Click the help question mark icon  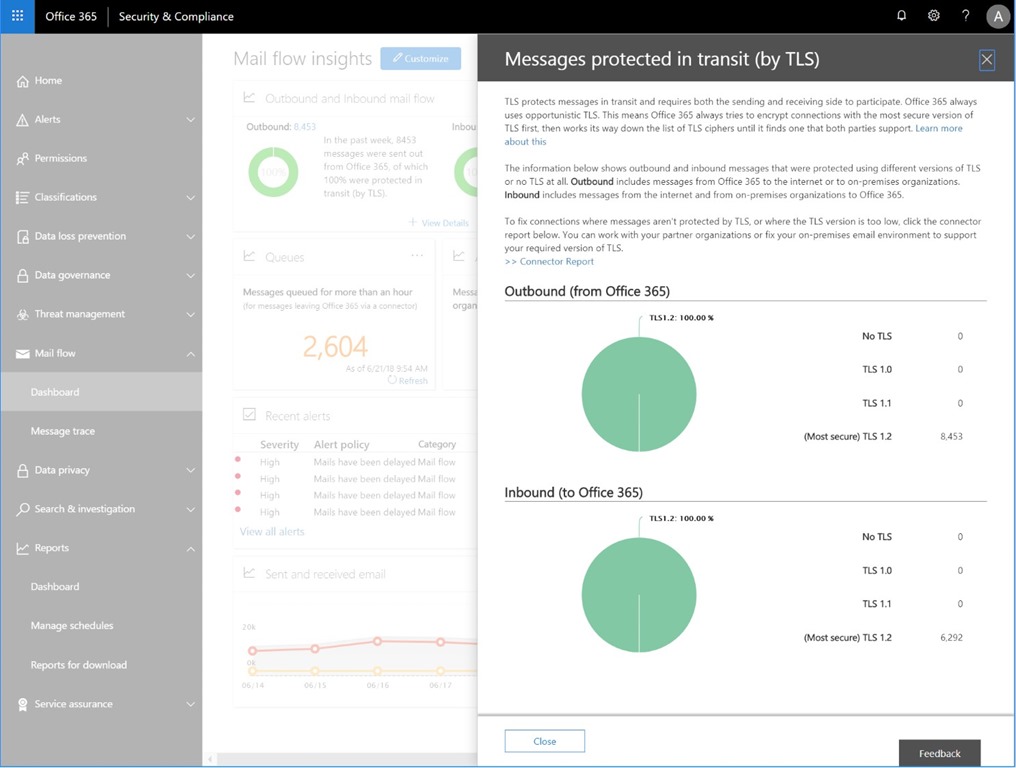coord(965,16)
